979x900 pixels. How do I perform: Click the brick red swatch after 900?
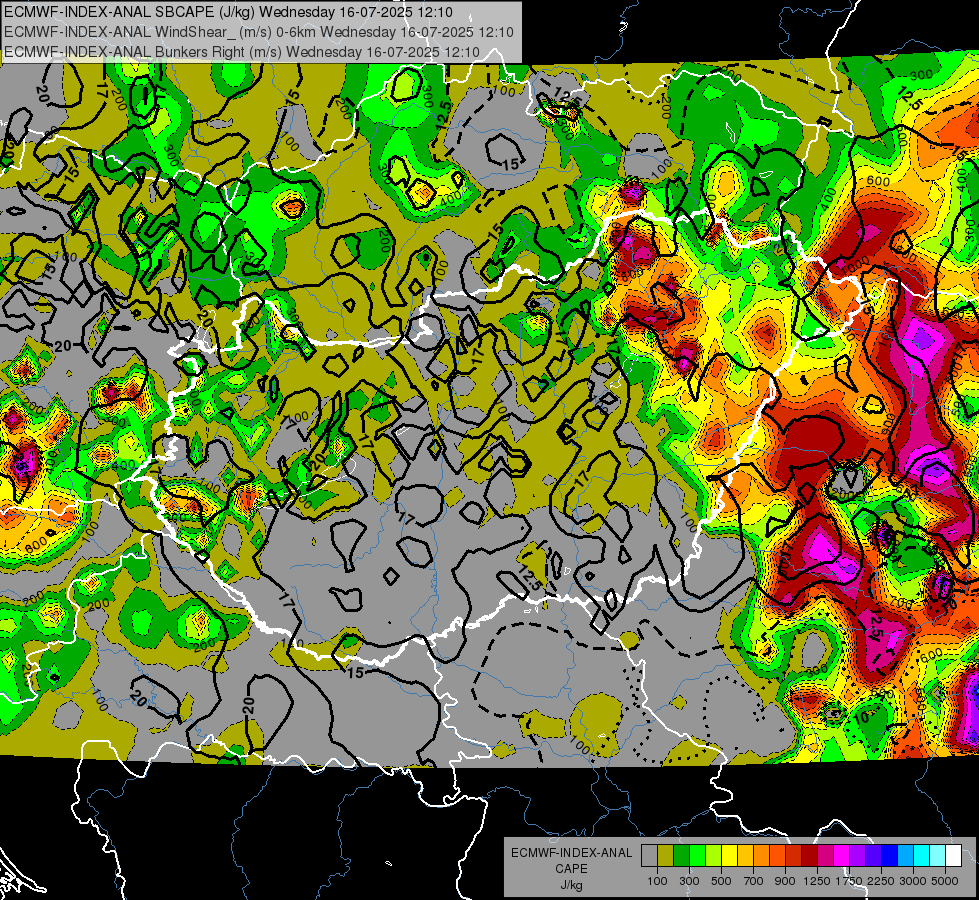click(794, 856)
